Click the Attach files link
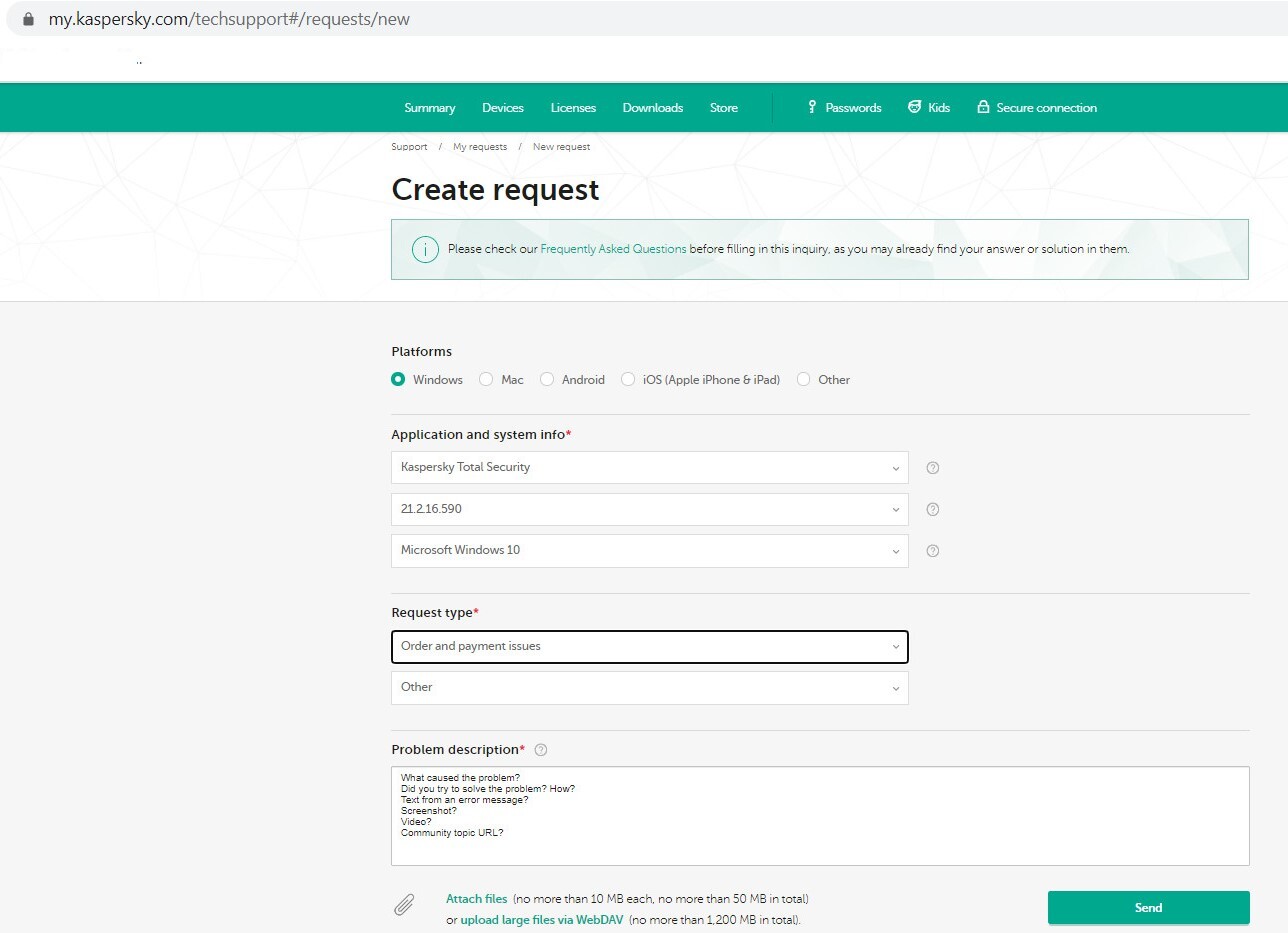 [x=477, y=899]
